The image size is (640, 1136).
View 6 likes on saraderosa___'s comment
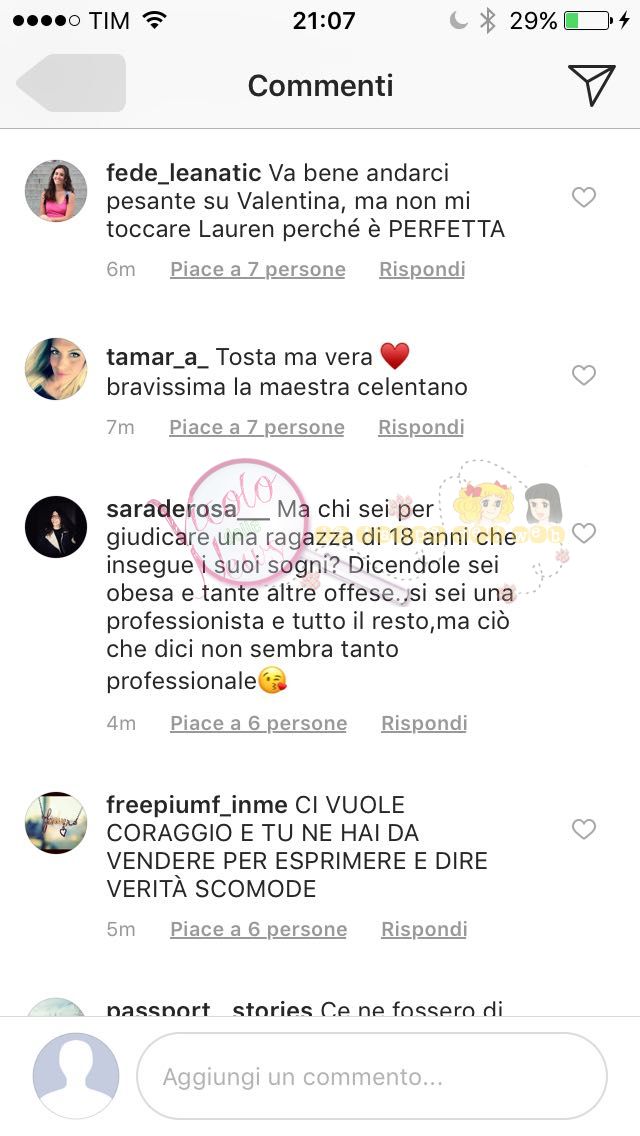coord(259,723)
